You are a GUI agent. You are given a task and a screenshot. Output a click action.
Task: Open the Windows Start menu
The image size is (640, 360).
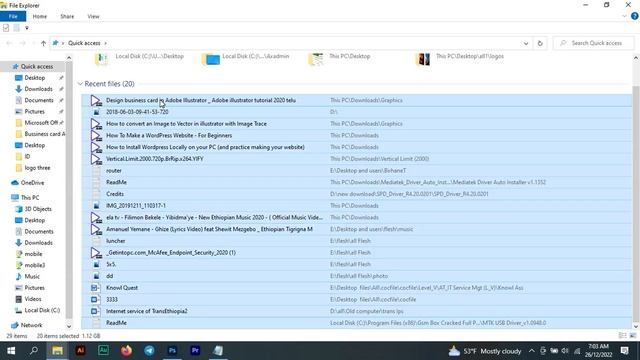(11, 351)
